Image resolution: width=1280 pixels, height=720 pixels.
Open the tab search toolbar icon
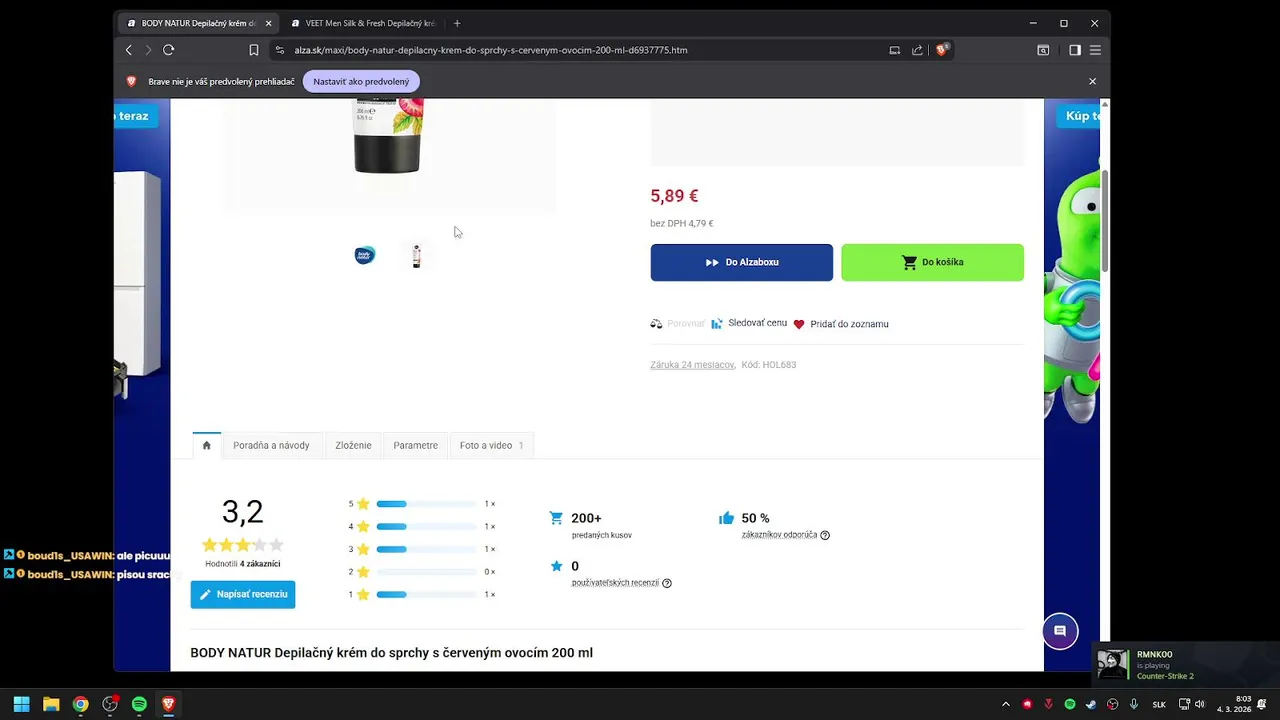click(1043, 50)
